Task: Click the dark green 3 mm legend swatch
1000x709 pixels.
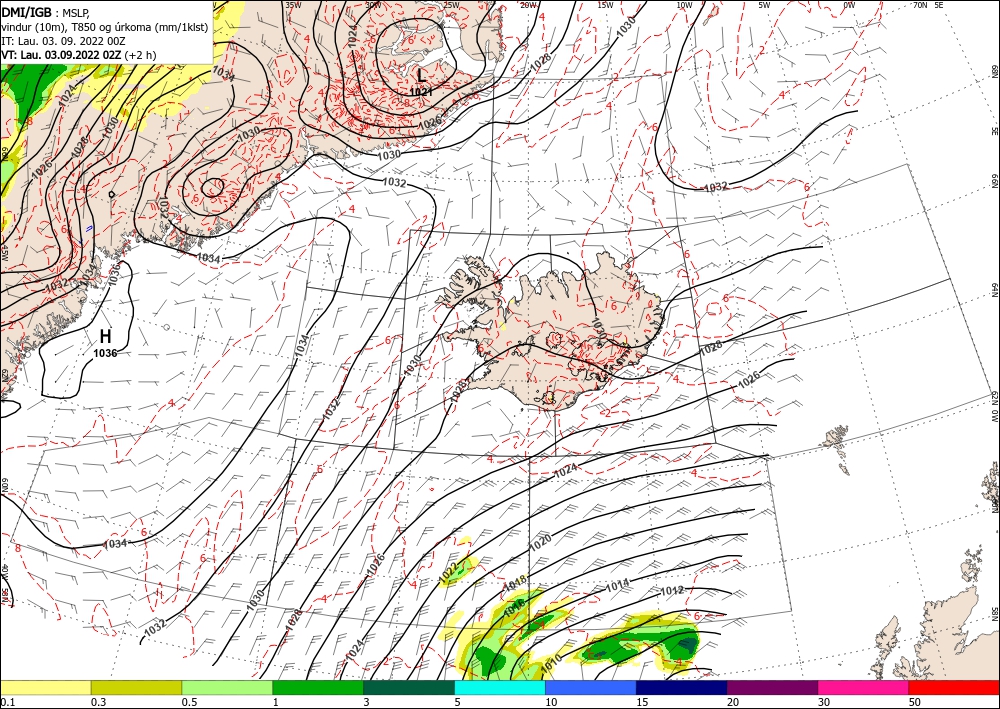Action: (x=409, y=687)
